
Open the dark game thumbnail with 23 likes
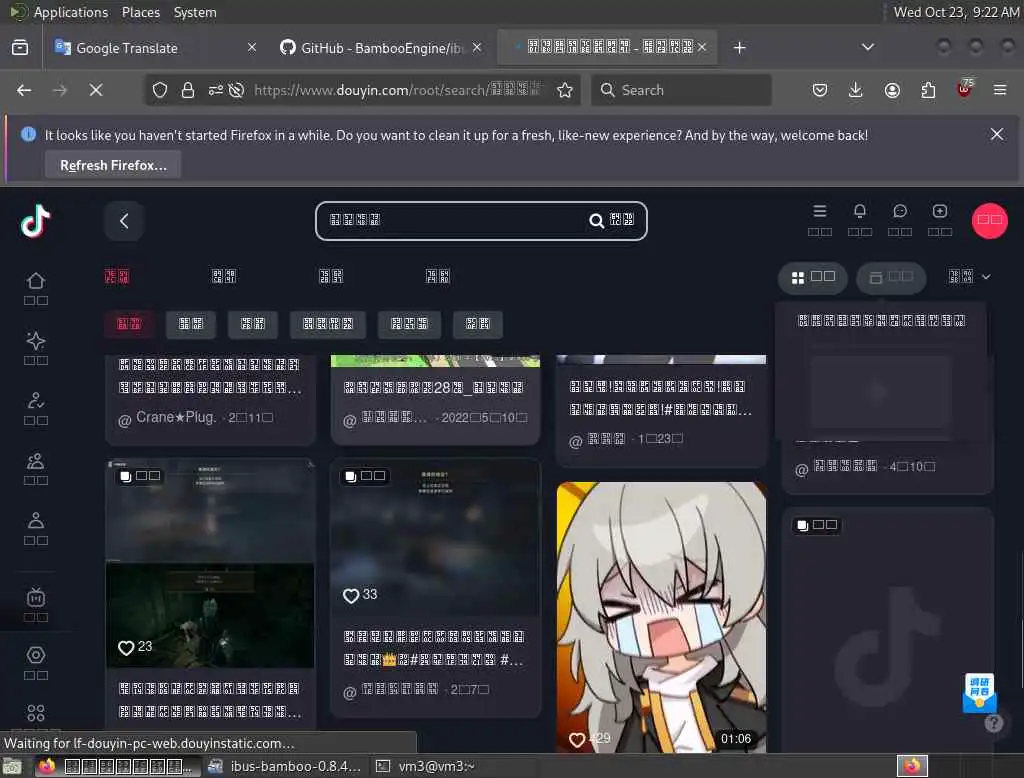[210, 564]
